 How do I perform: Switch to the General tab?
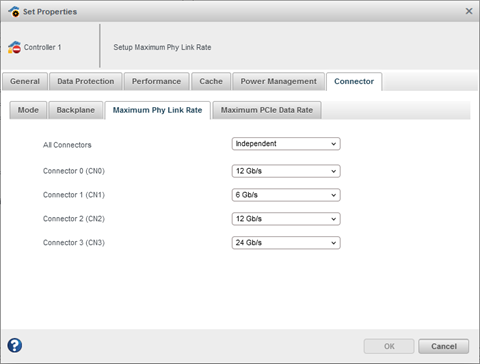[x=25, y=81]
